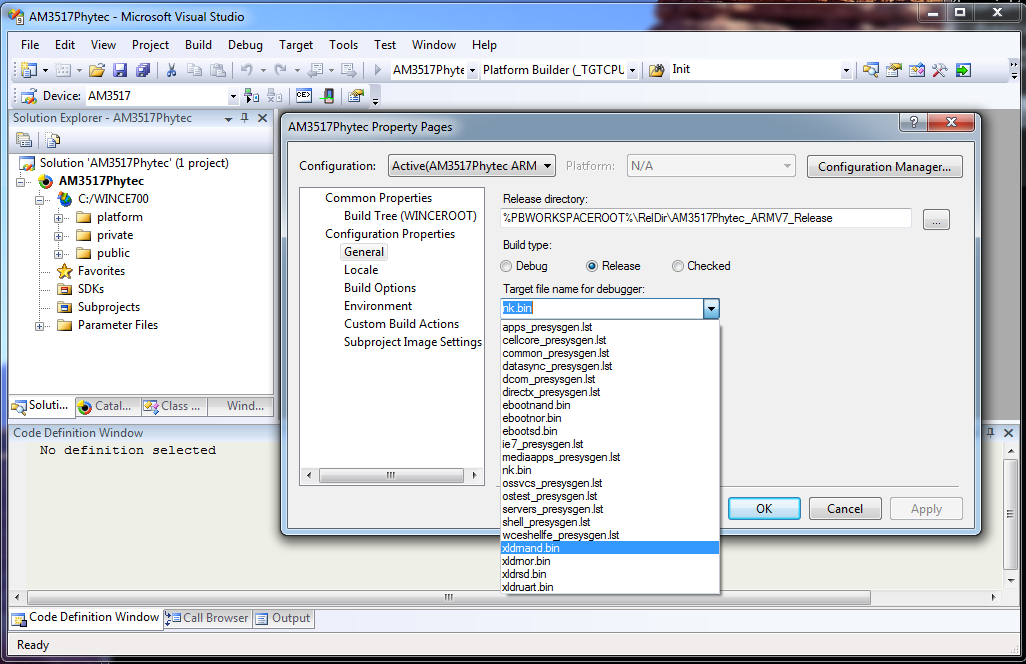The height and width of the screenshot is (664, 1026).
Task: Select Custom Build Actions tree item
Action: coord(401,324)
